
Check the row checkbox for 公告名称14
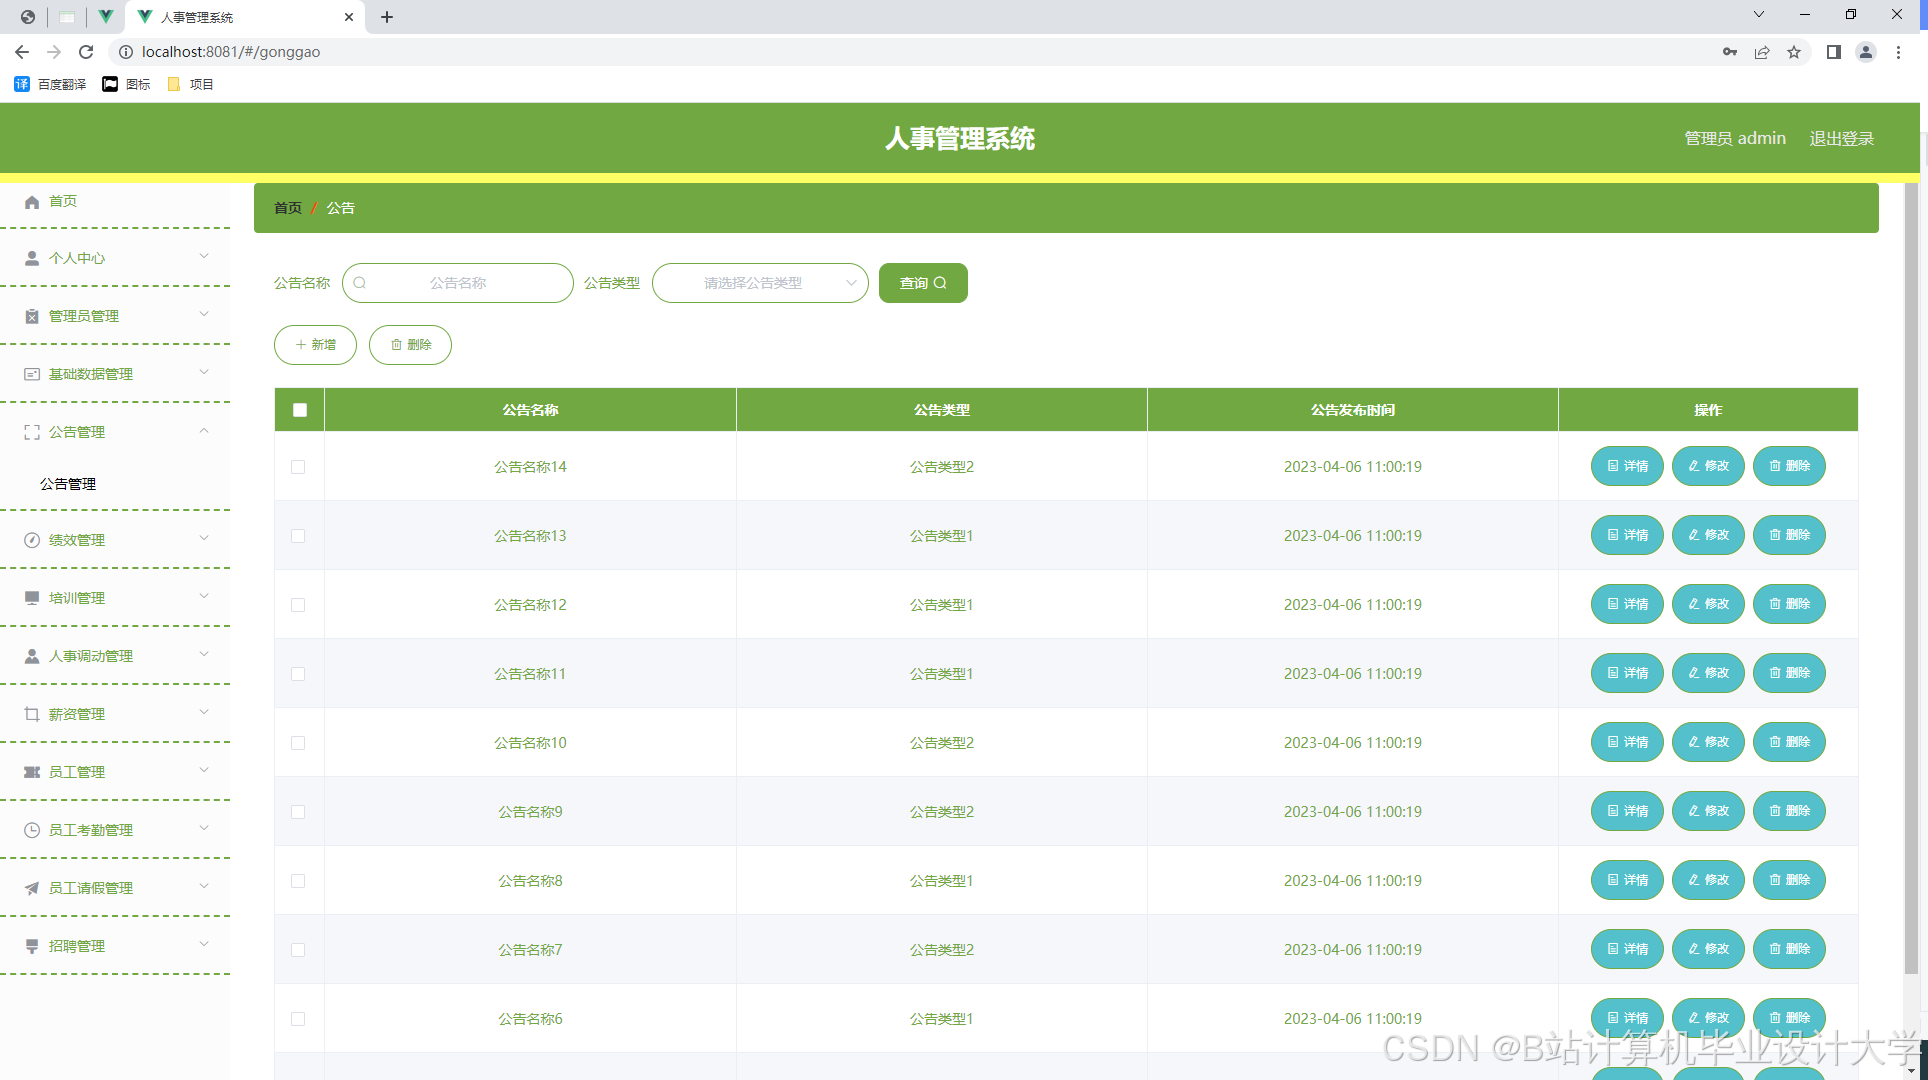(x=298, y=467)
